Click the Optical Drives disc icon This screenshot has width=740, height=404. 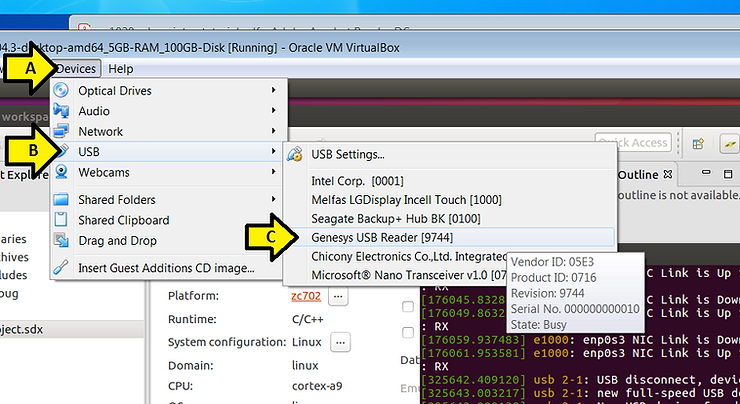61,90
